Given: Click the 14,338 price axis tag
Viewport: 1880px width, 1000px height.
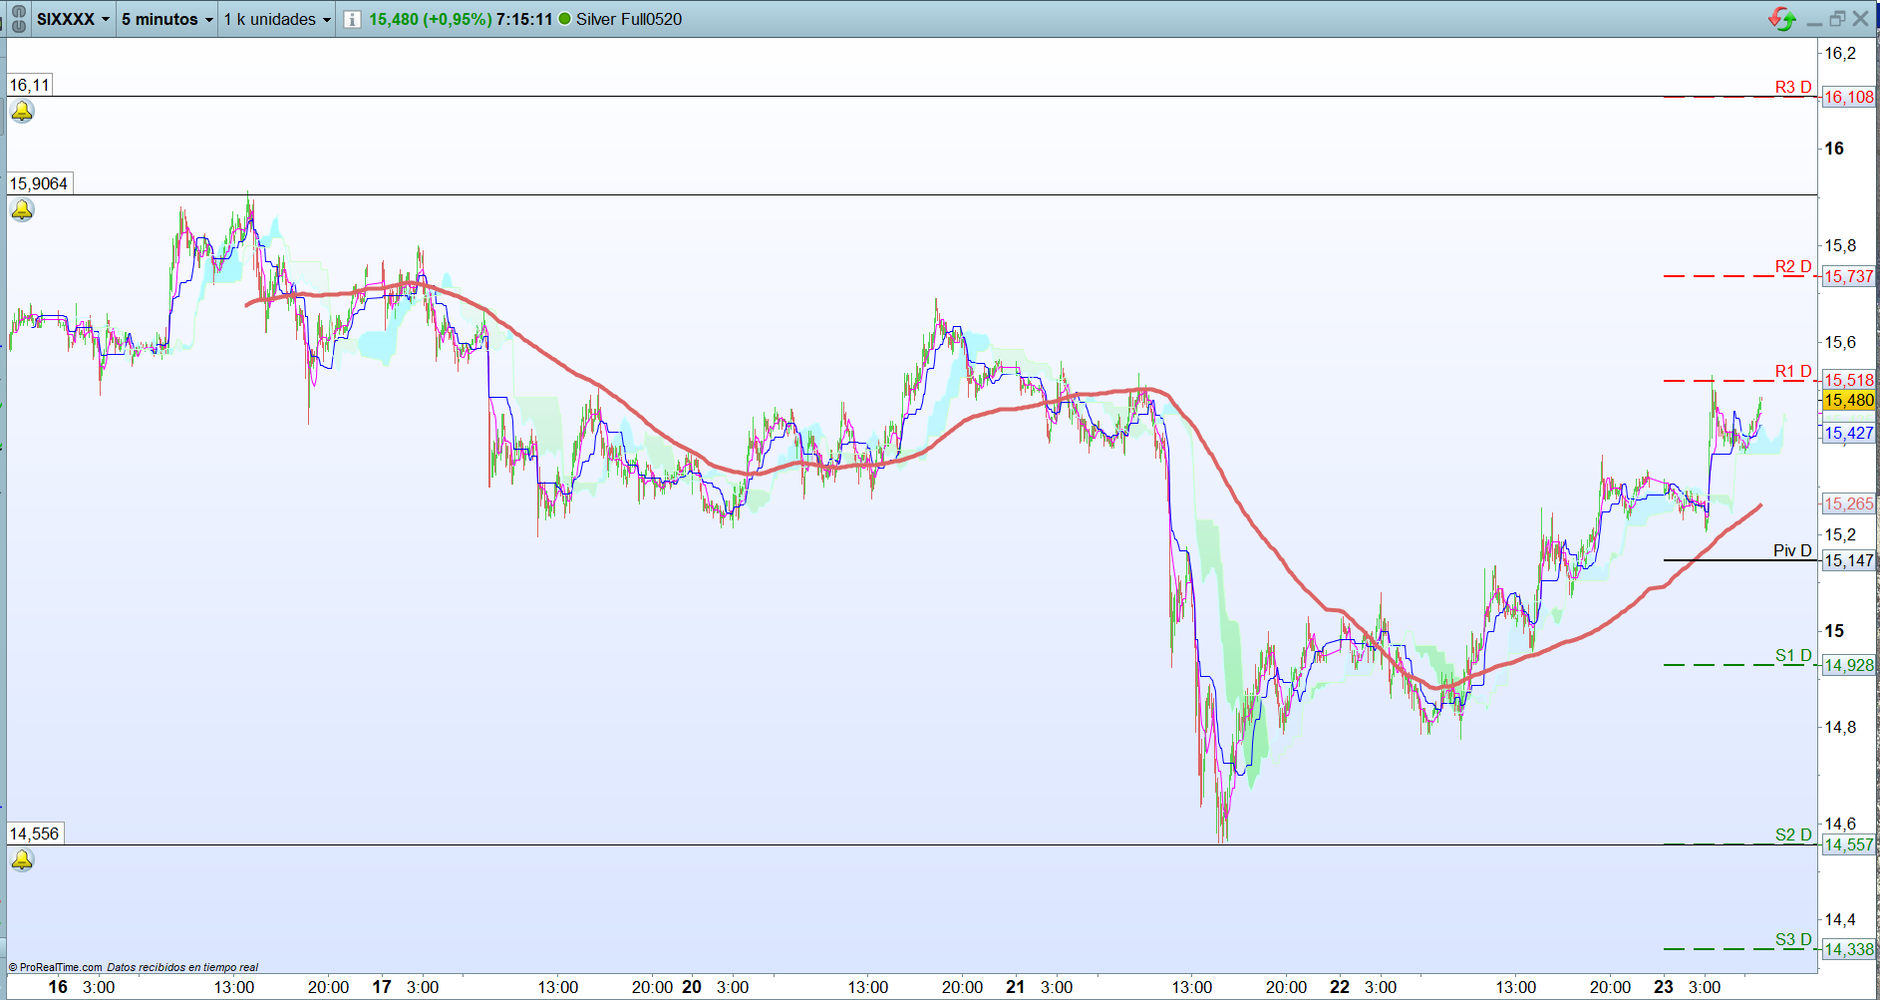Looking at the screenshot, I should coord(1849,949).
